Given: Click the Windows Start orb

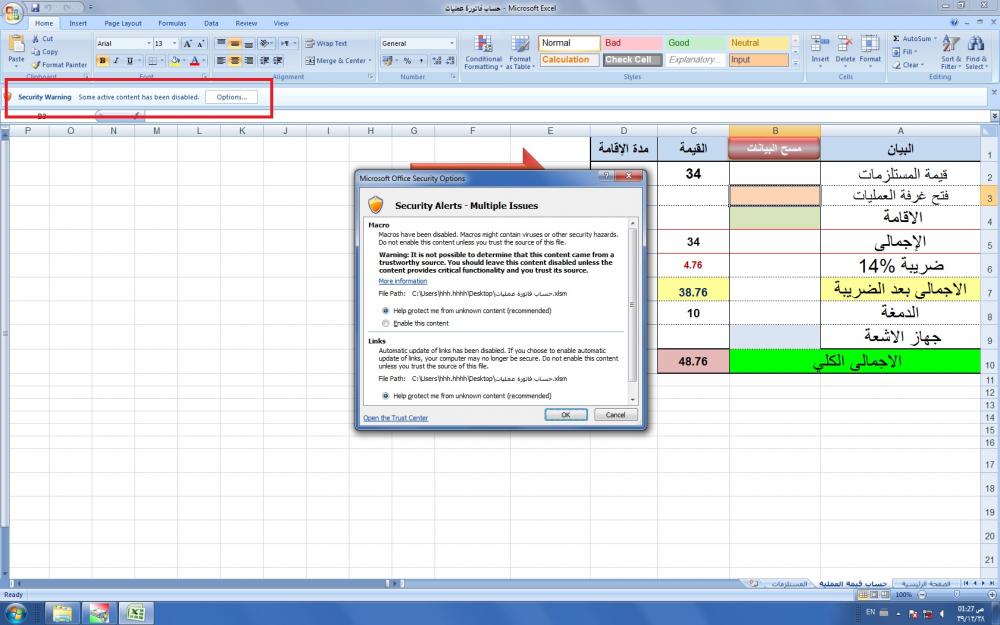Looking at the screenshot, I should [x=14, y=614].
